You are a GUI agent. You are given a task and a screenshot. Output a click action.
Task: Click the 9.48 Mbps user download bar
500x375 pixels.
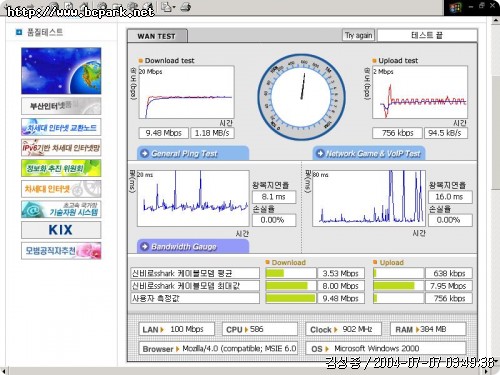point(291,298)
